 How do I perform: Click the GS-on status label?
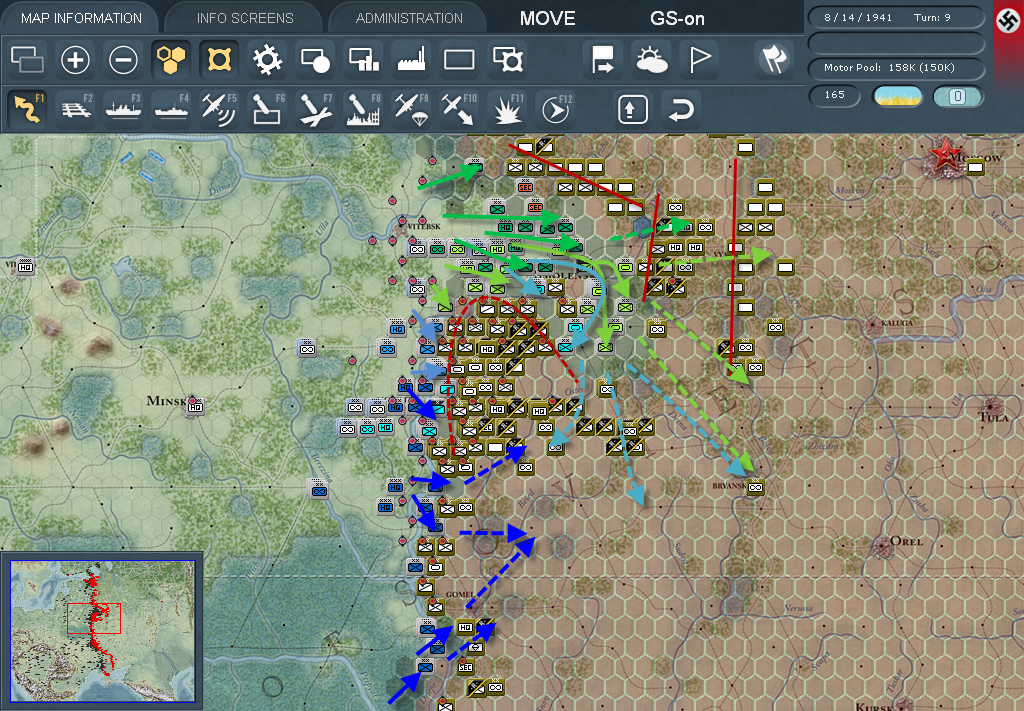click(x=677, y=18)
